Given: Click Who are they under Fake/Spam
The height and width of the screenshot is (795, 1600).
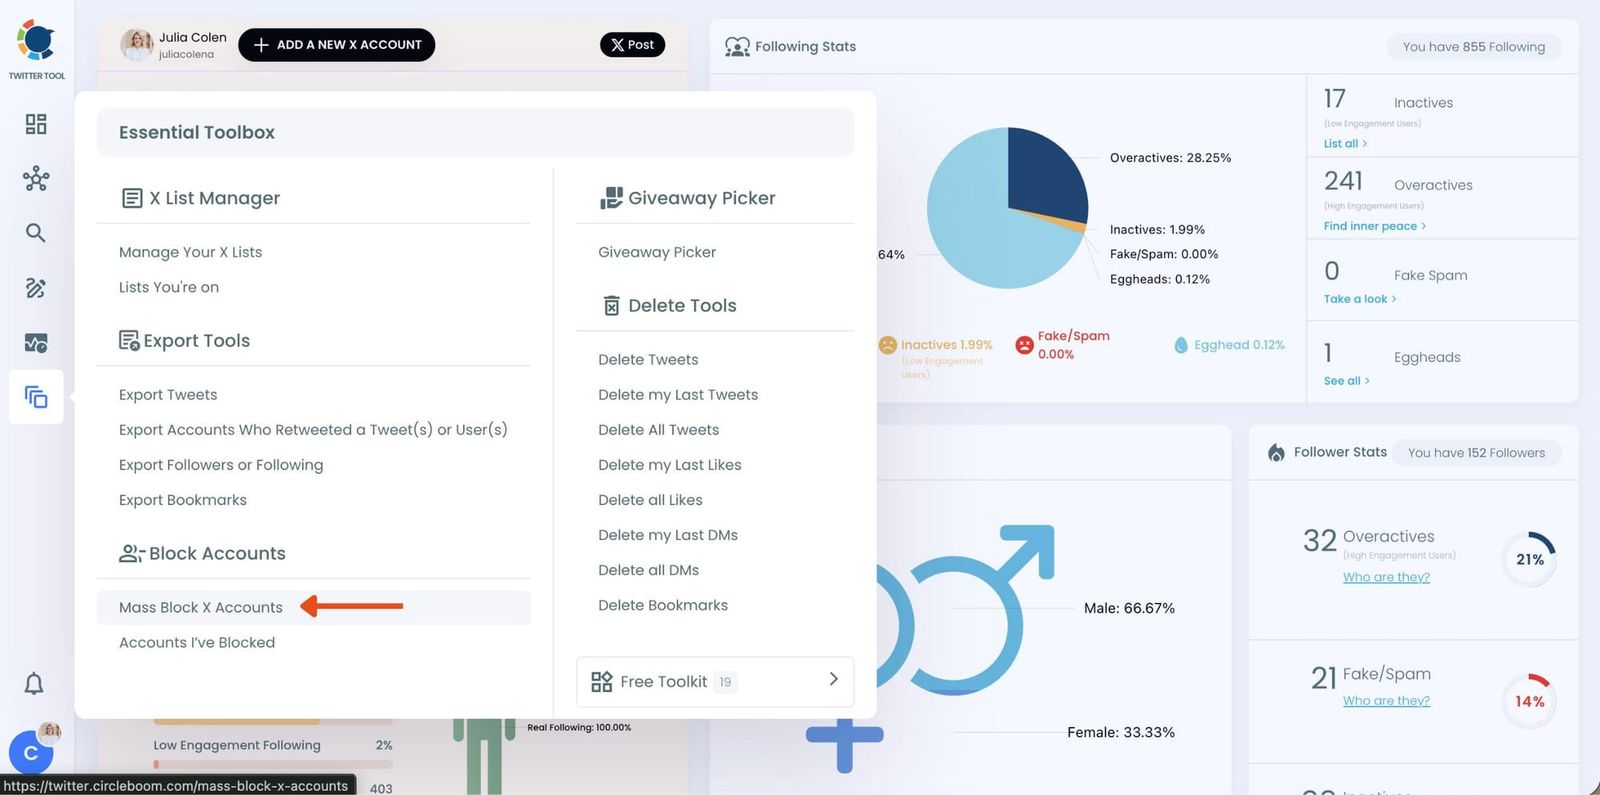Looking at the screenshot, I should pos(1386,701).
